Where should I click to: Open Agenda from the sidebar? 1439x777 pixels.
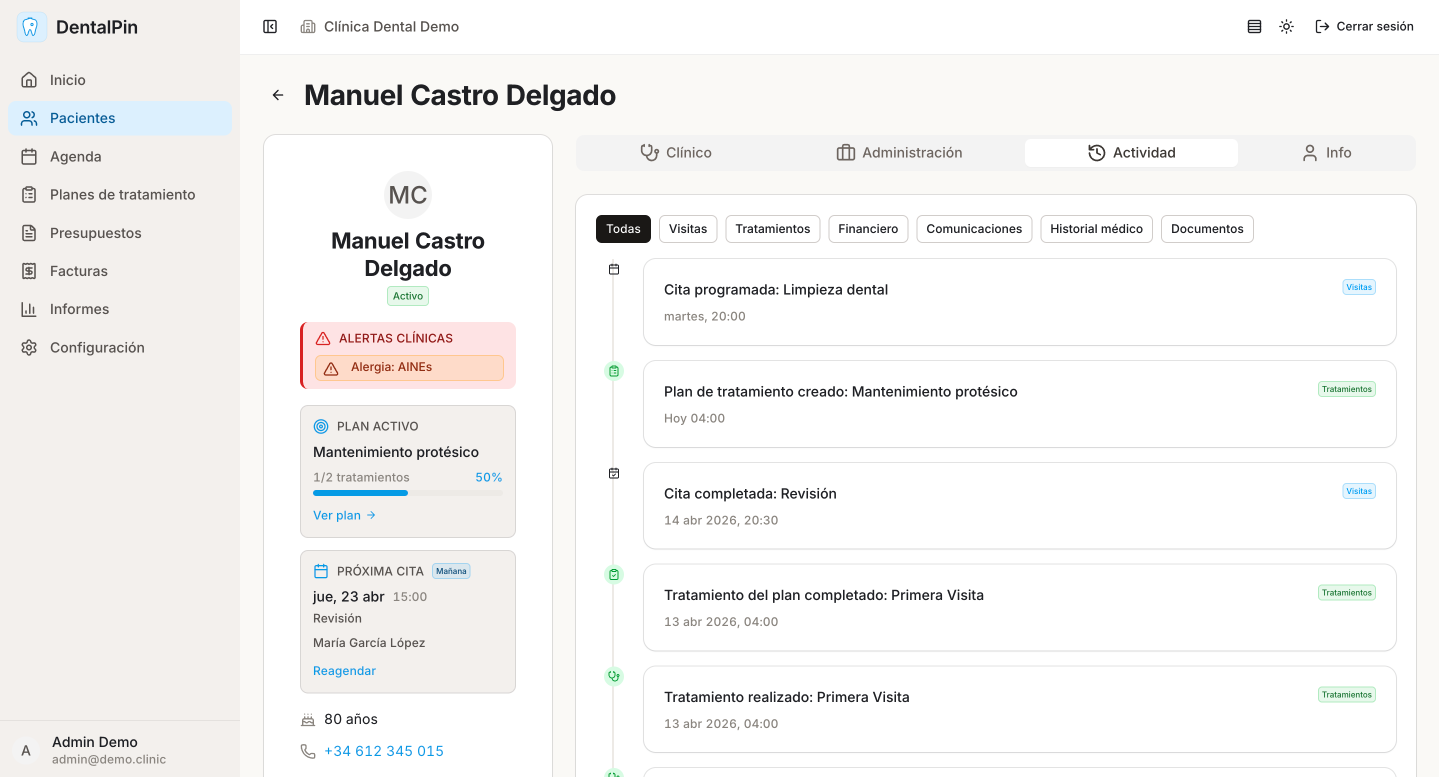click(76, 157)
